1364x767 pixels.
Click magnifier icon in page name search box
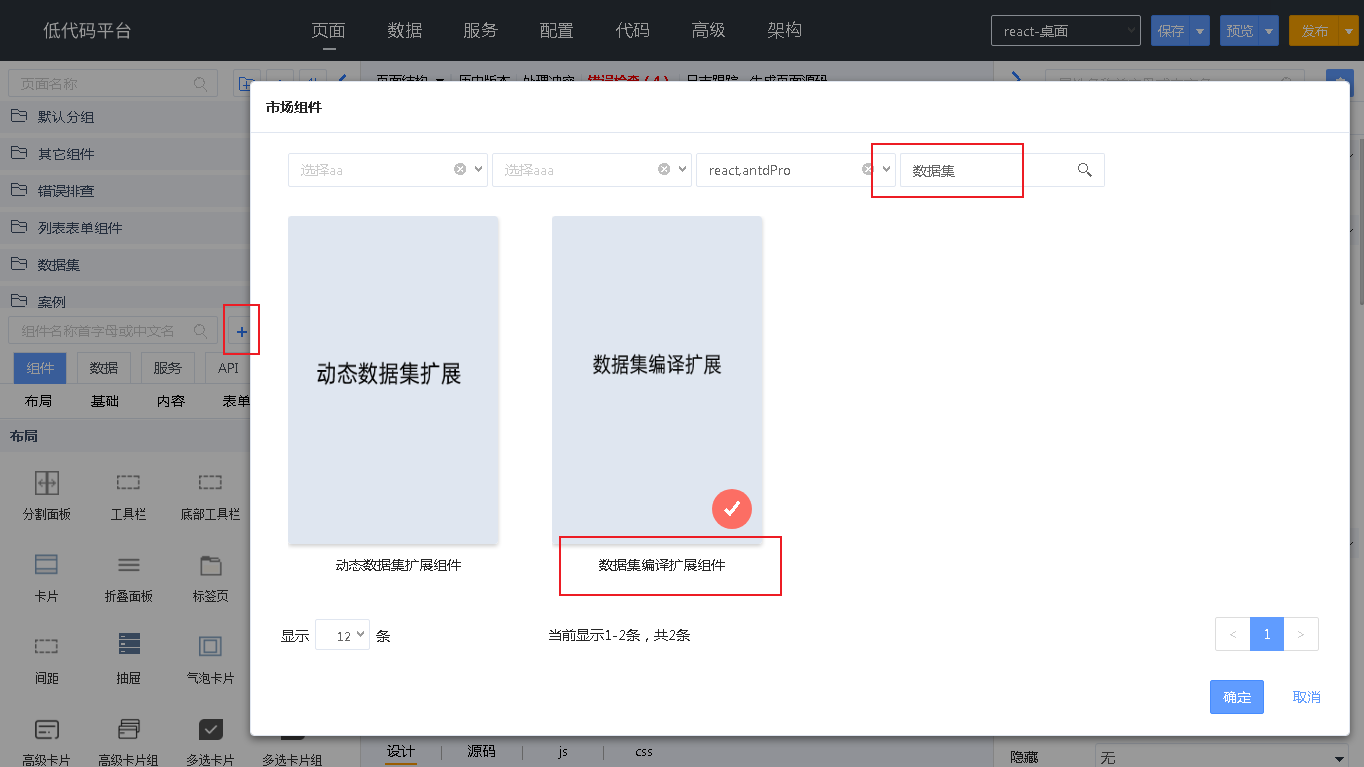[200, 84]
